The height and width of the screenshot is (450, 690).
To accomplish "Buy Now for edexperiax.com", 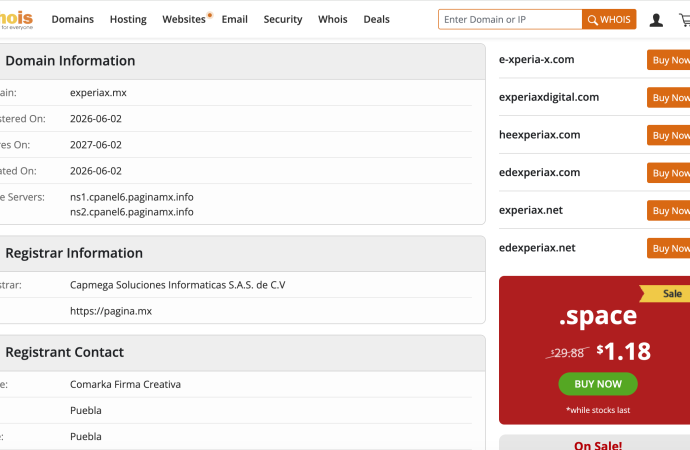I will [668, 173].
